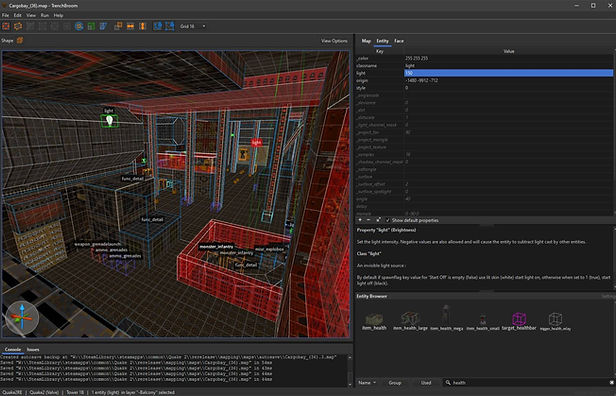Select item_health_mega entity thumbnail
The width and height of the screenshot is (616, 396).
click(x=446, y=317)
